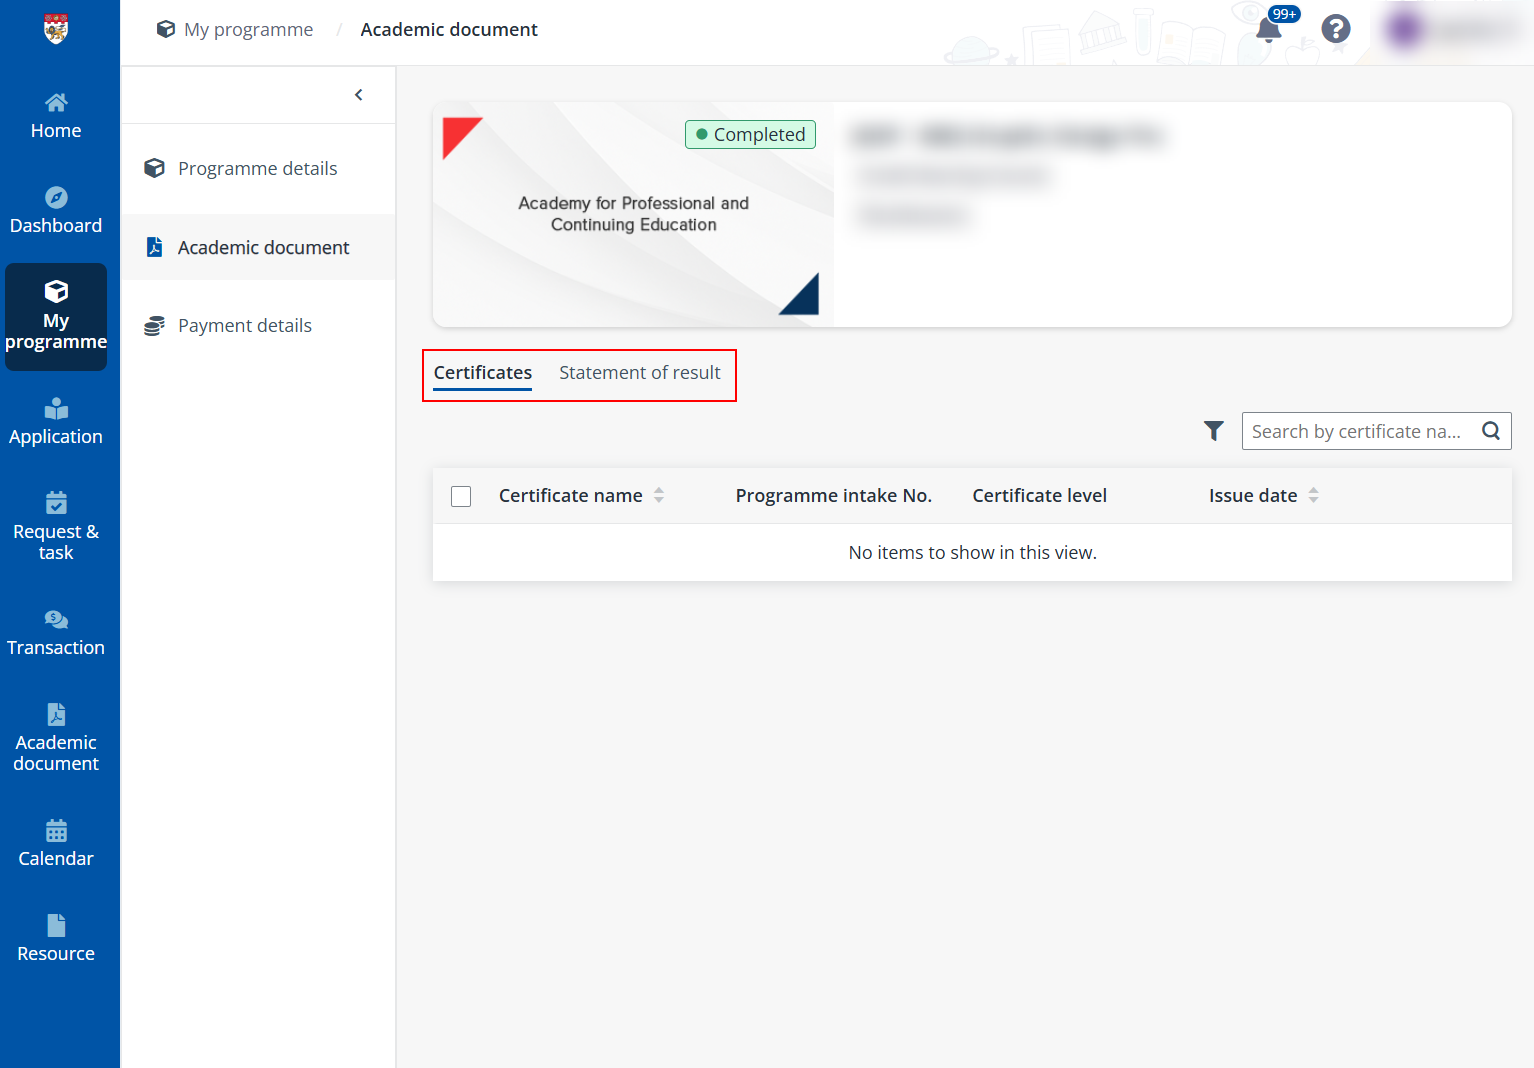Tick the select-all certificates checkbox

(x=461, y=496)
